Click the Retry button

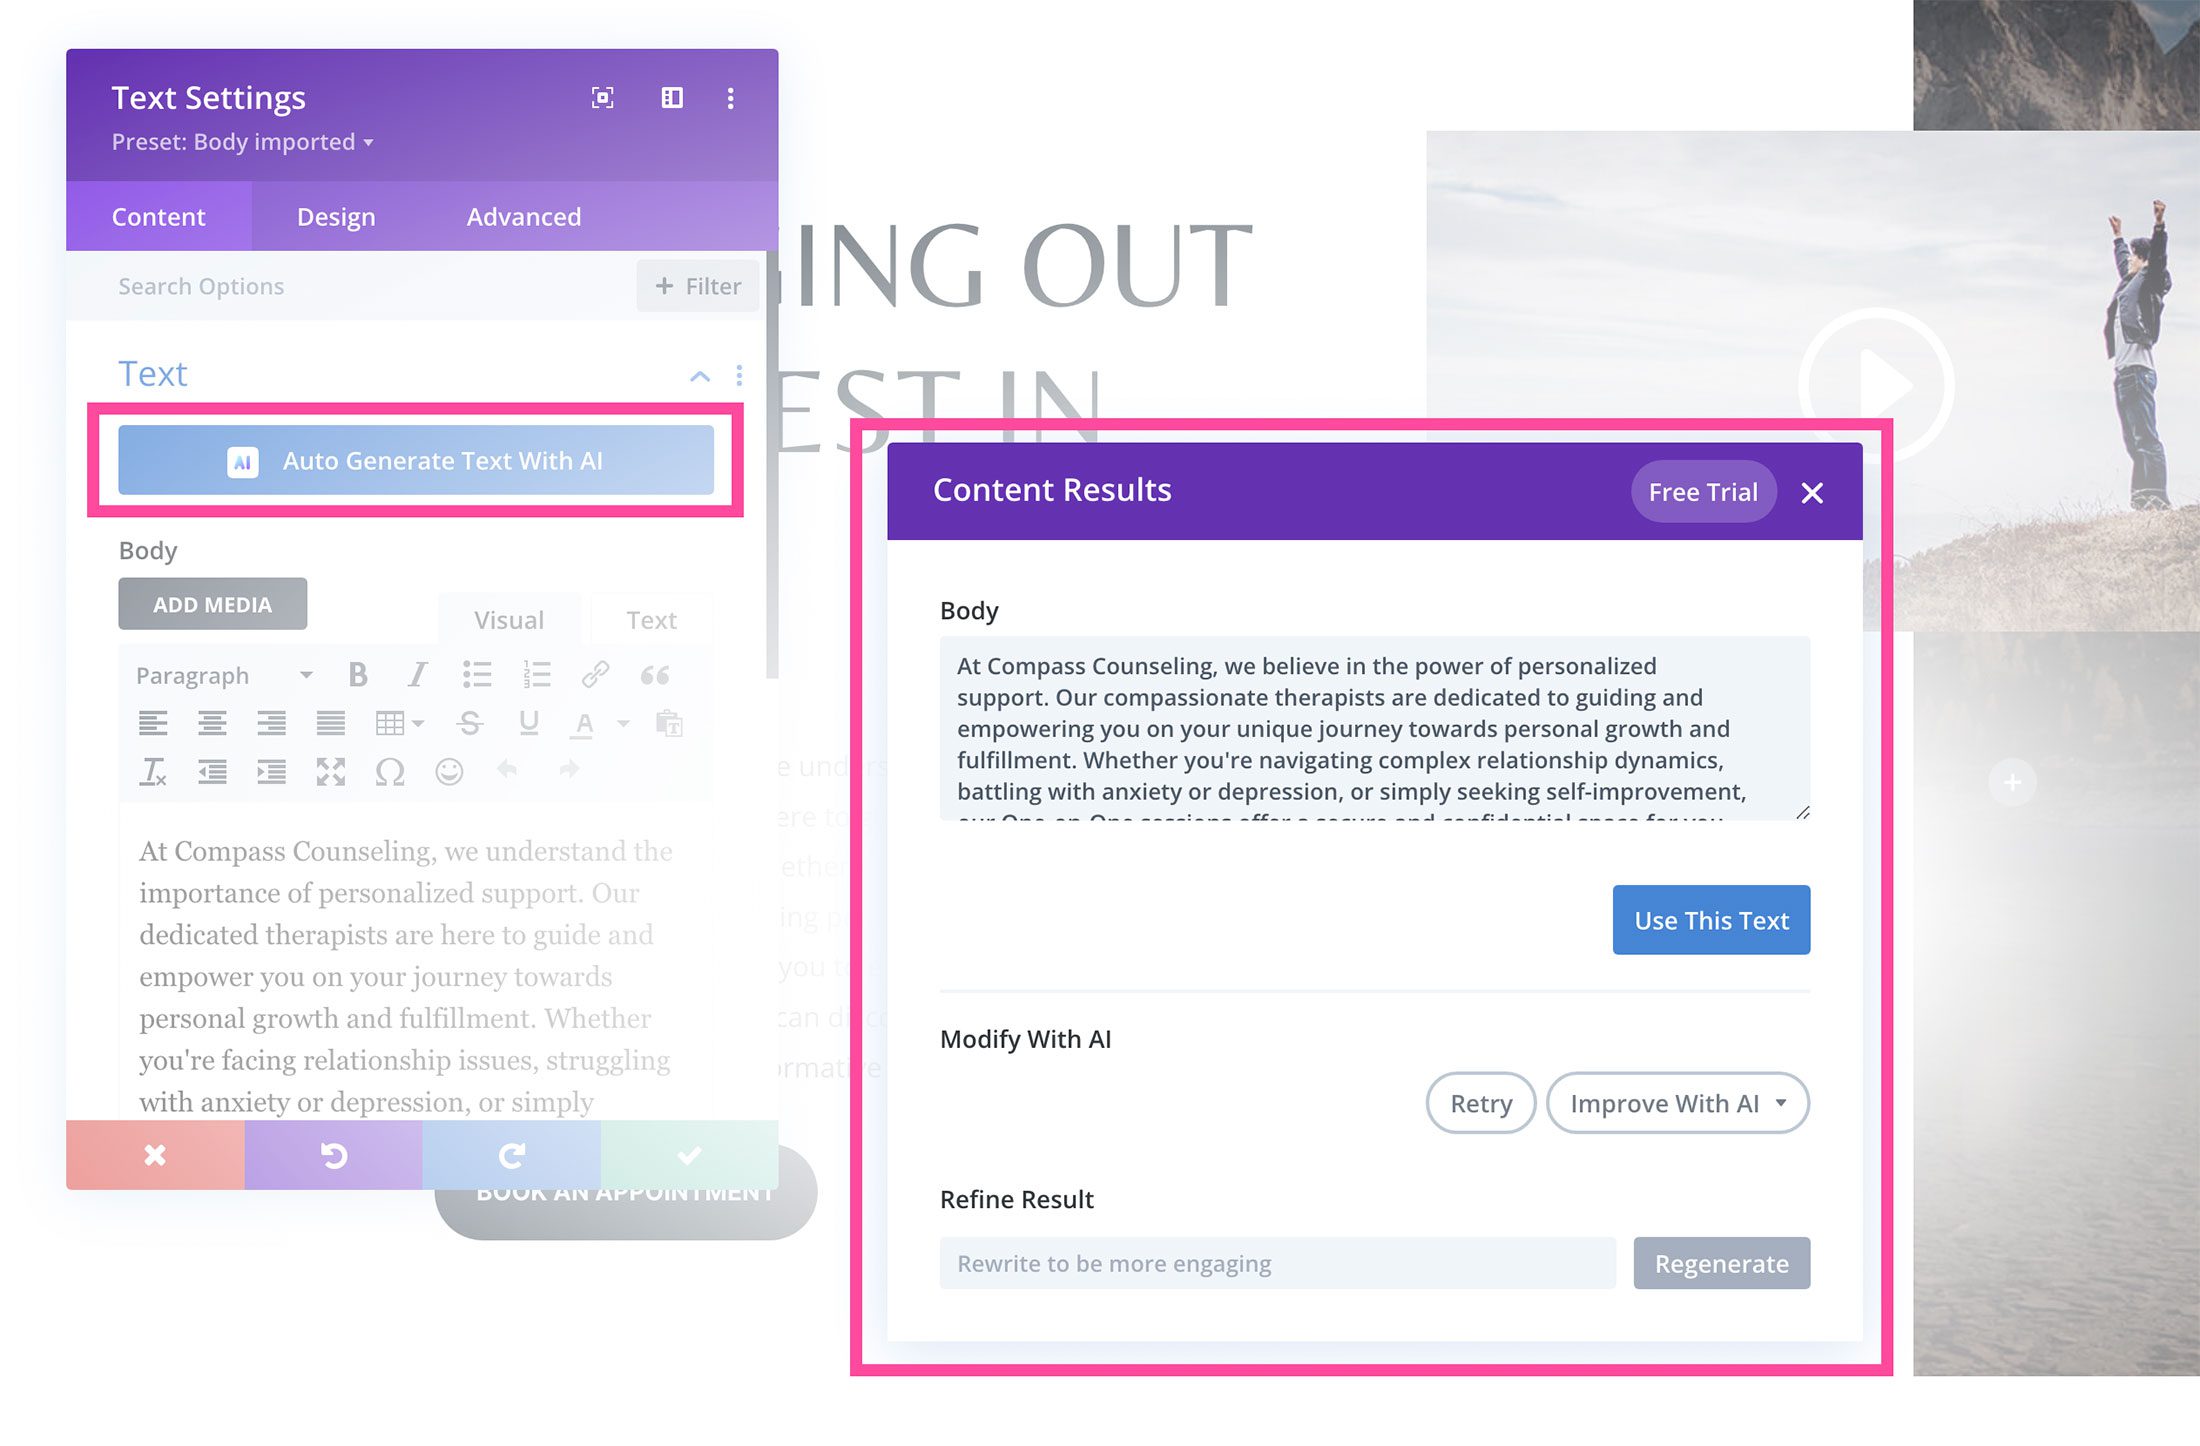tap(1479, 1102)
